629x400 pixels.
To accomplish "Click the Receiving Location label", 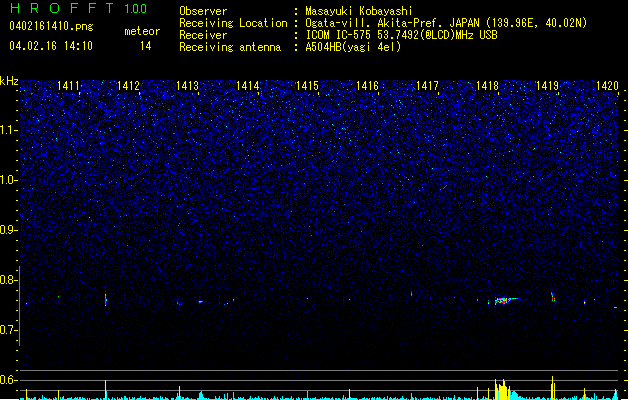I will click(233, 23).
